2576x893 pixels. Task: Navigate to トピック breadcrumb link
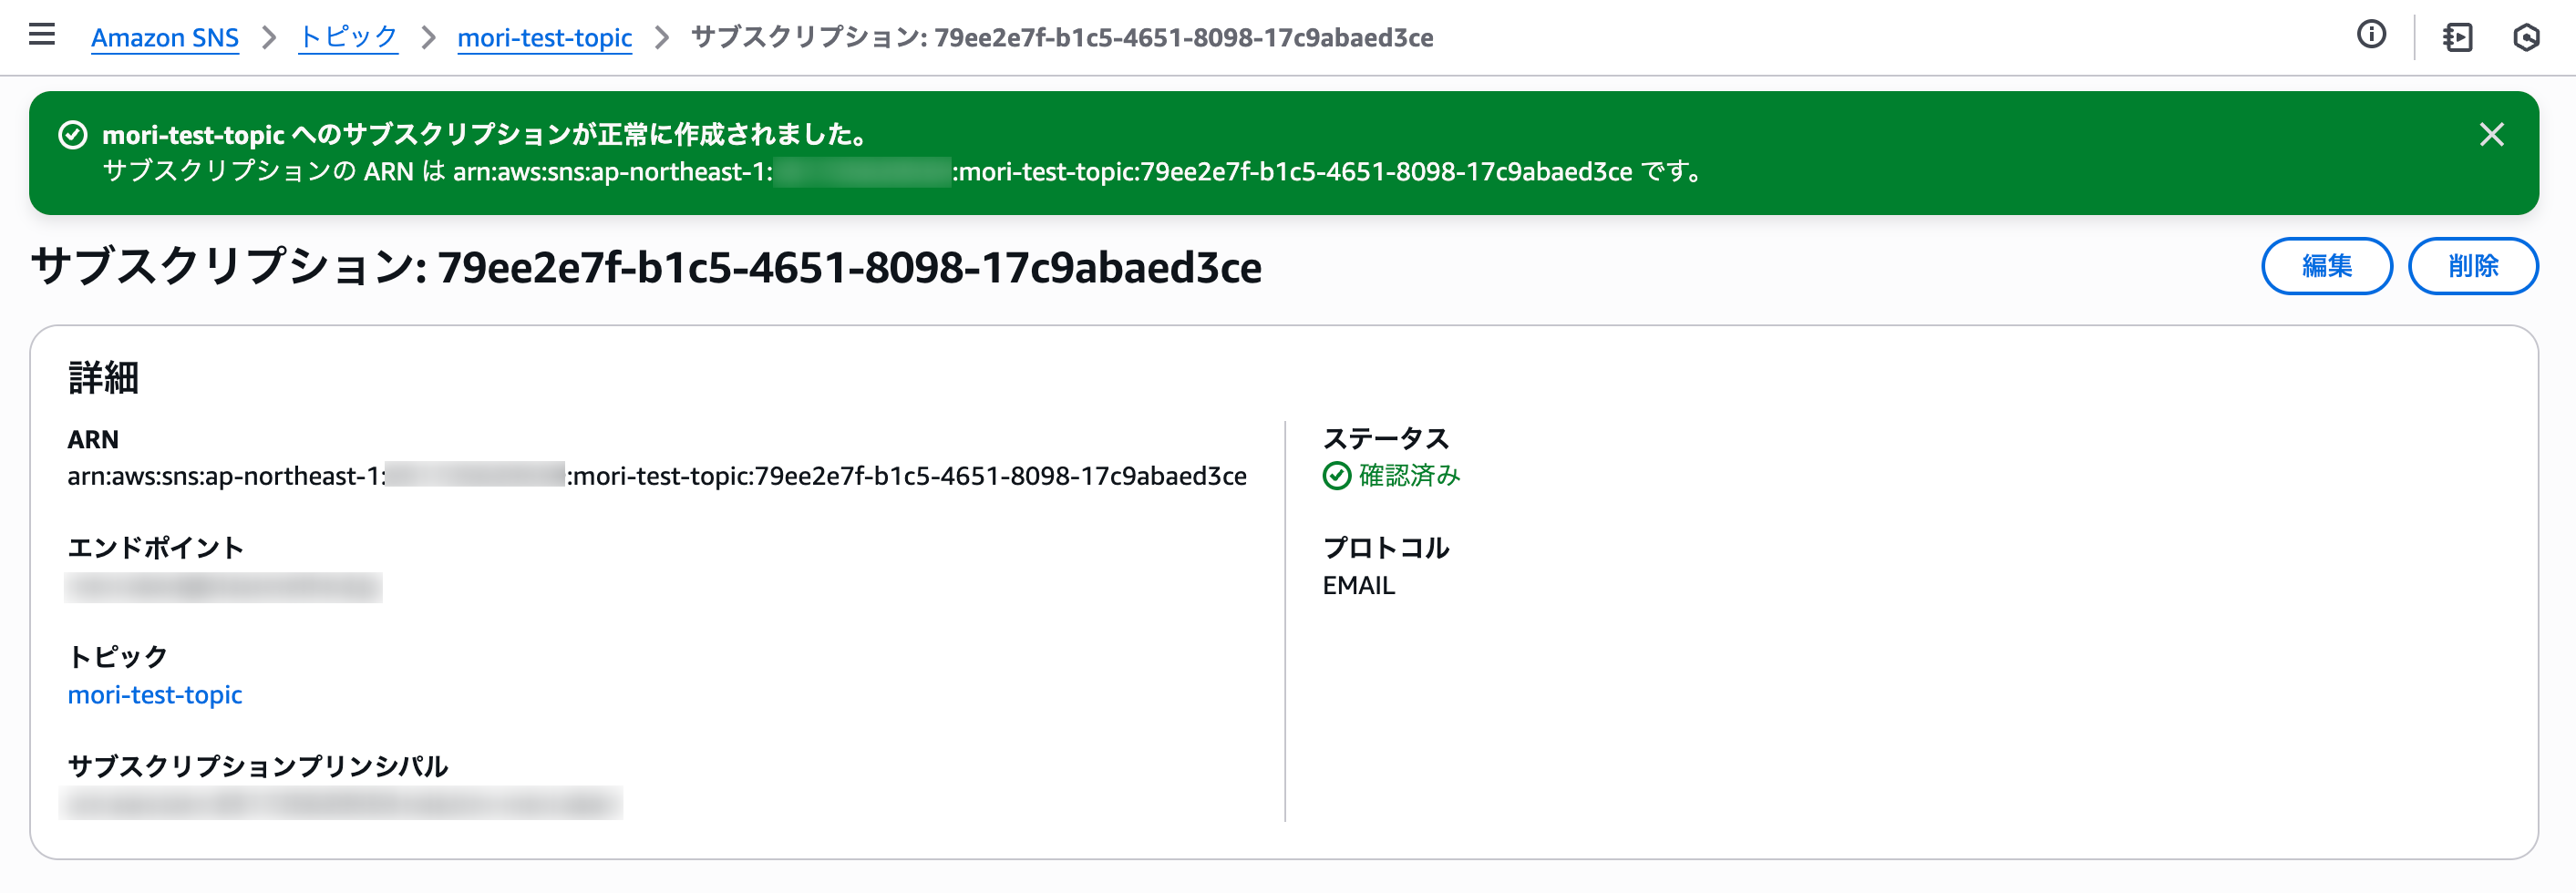point(348,37)
